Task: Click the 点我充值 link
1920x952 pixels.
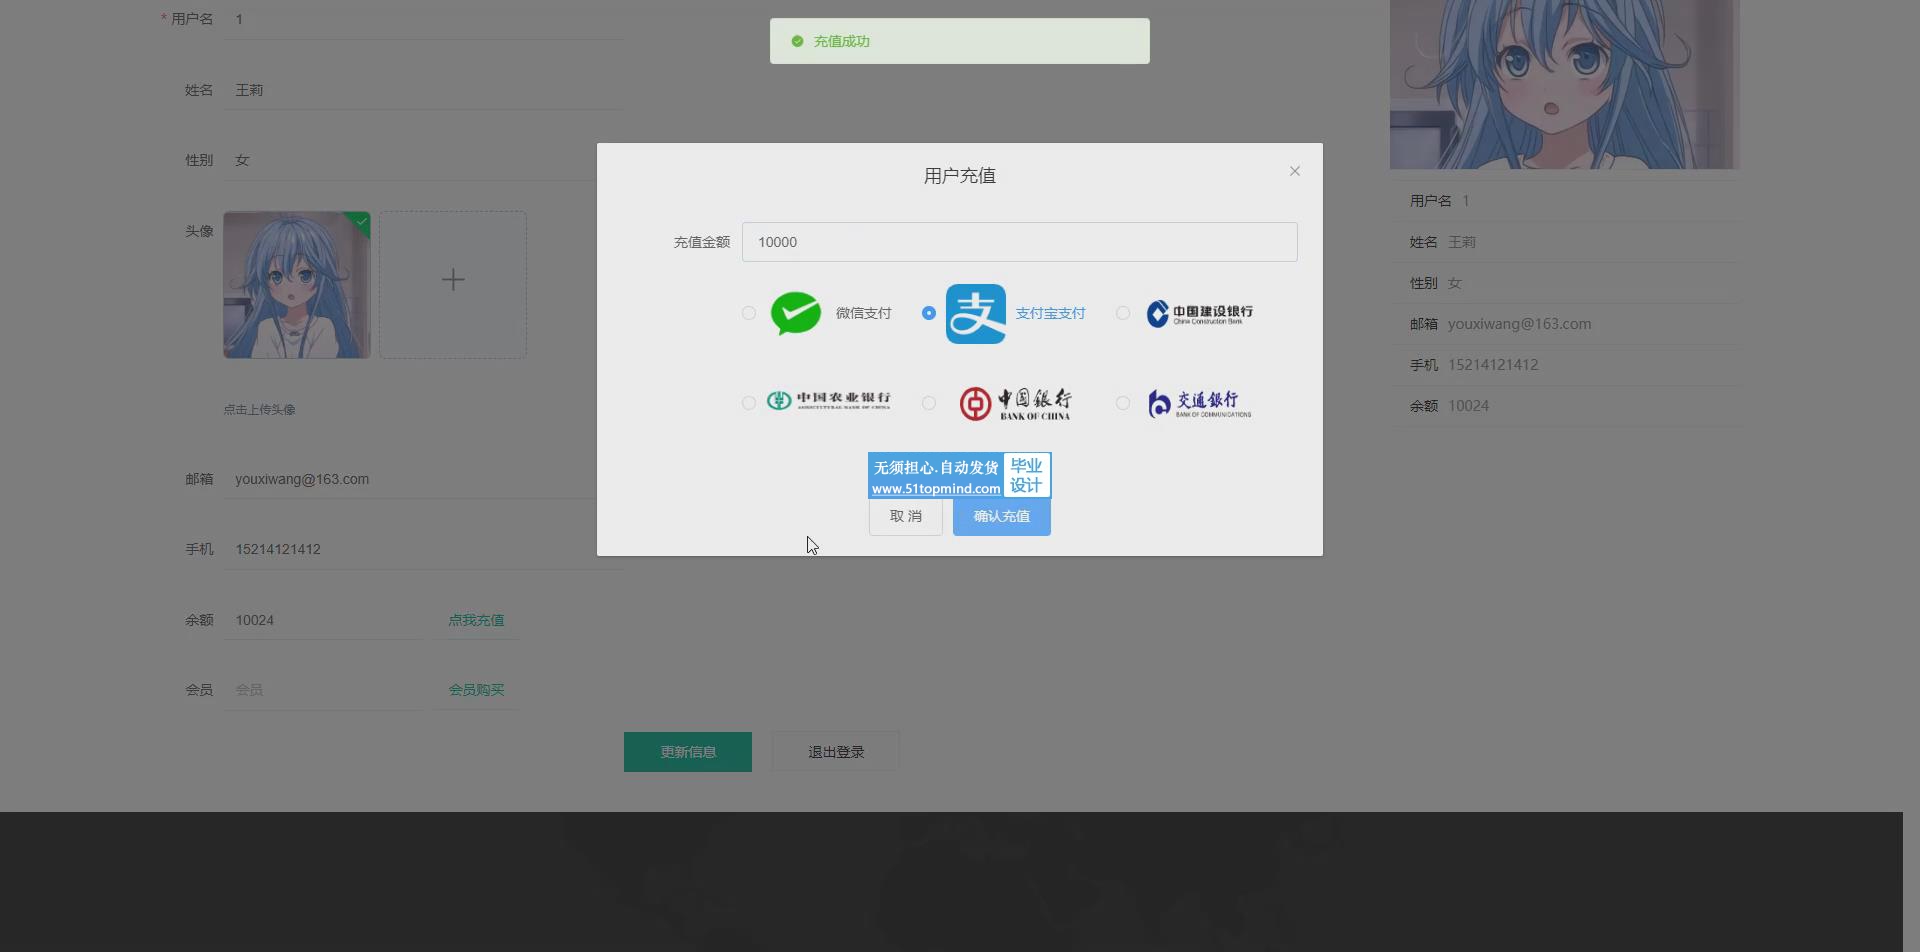Action: [x=476, y=620]
